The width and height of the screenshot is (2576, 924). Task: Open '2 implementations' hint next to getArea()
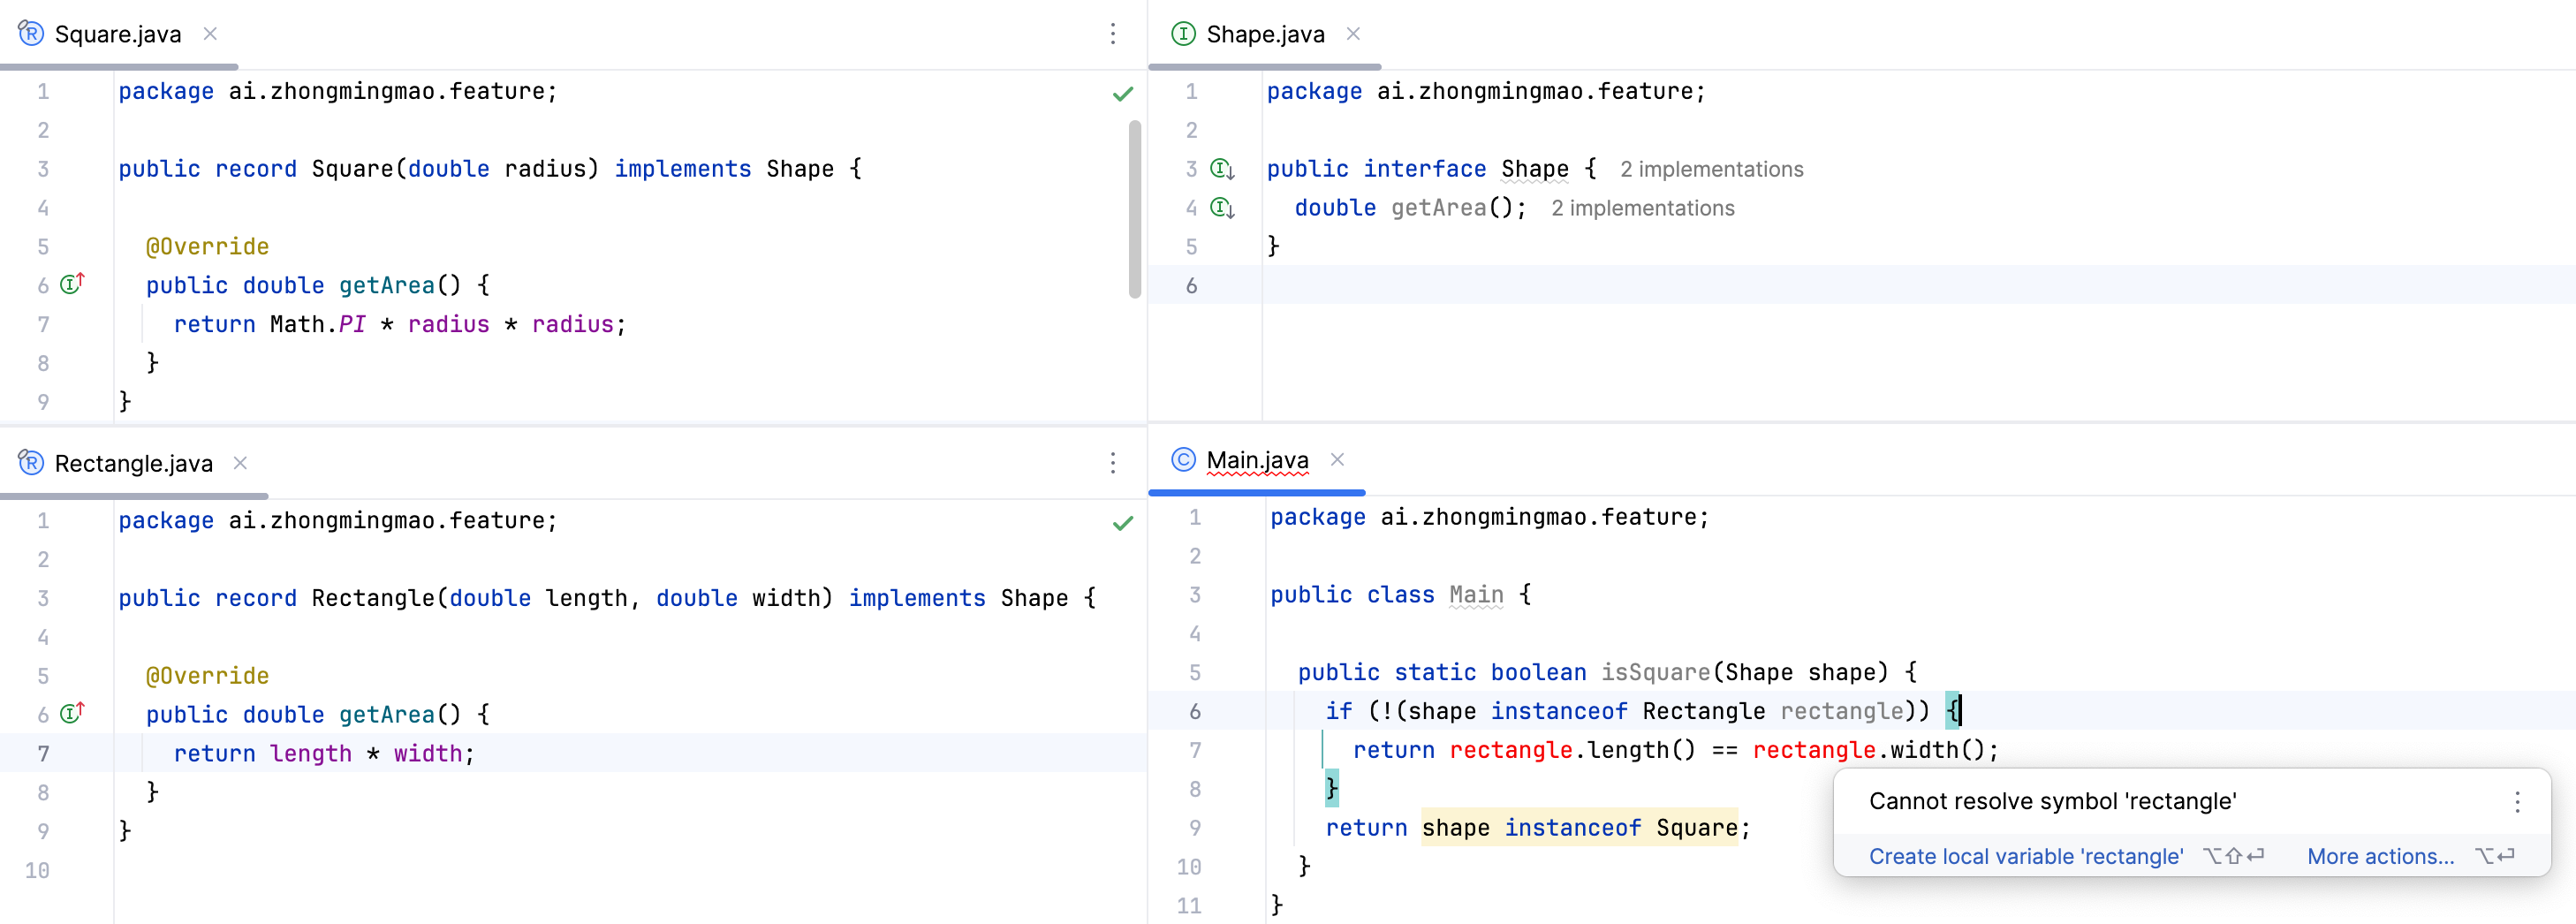[1642, 208]
